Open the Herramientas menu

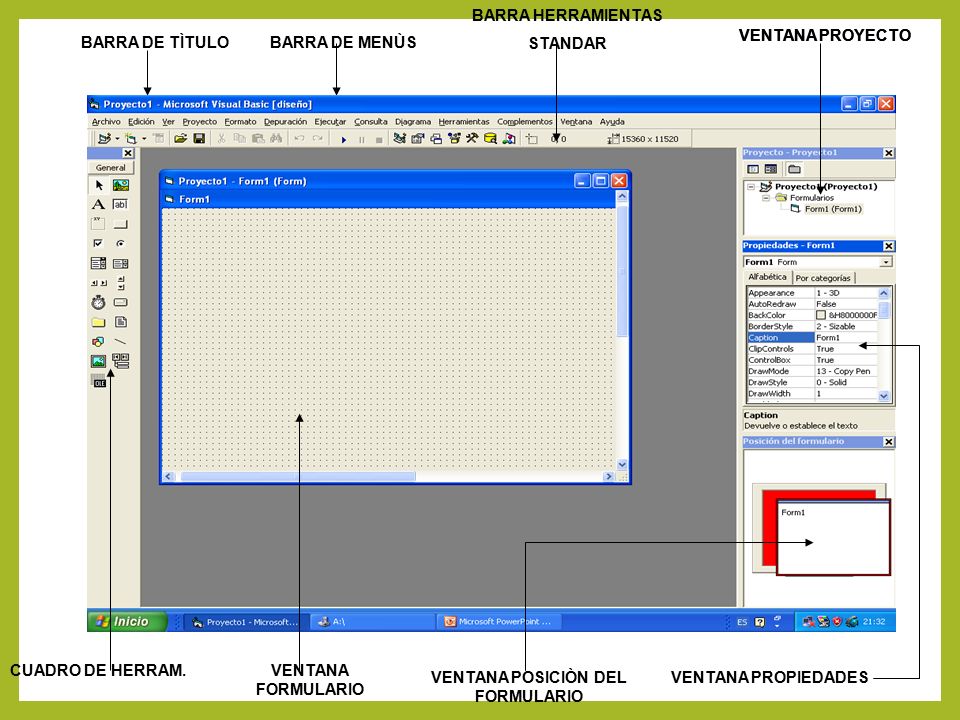click(x=463, y=122)
